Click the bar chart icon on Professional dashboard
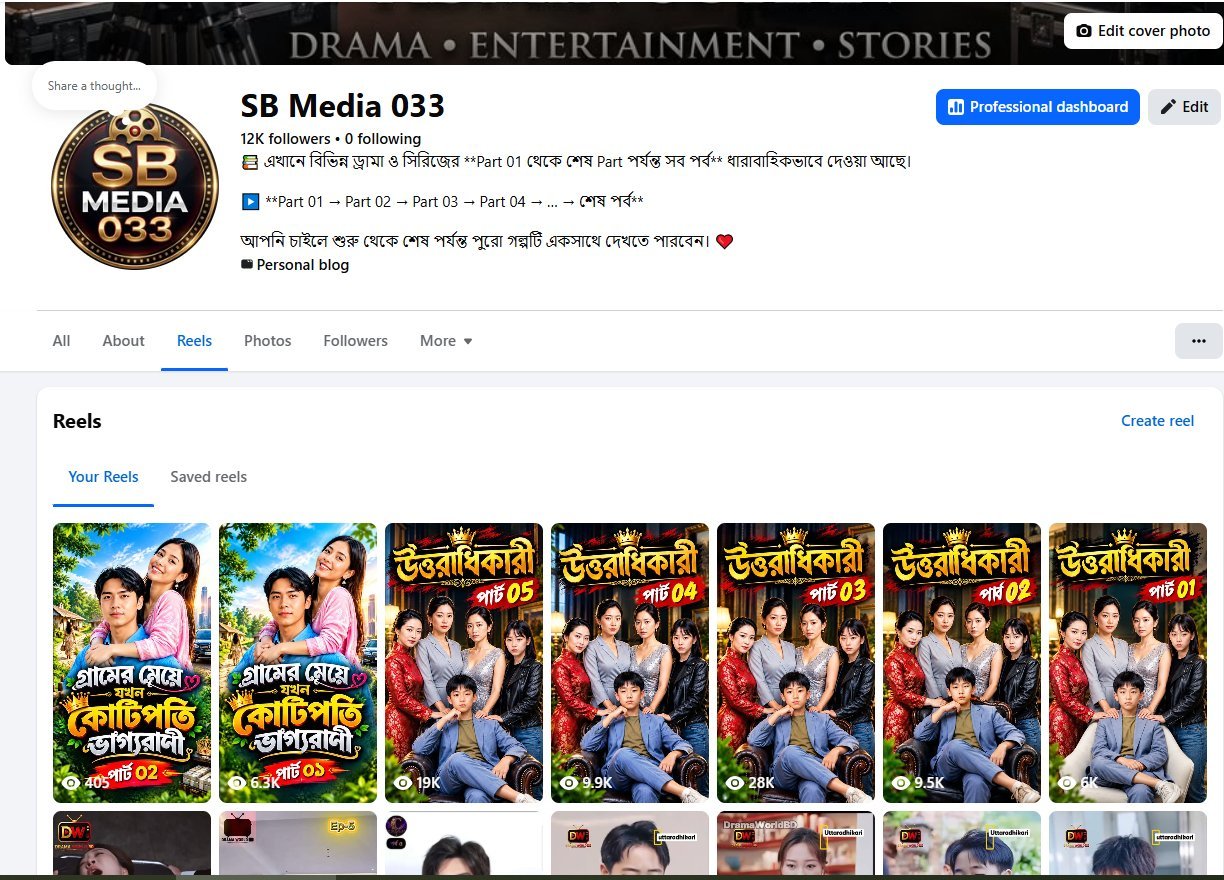 pyautogui.click(x=955, y=107)
